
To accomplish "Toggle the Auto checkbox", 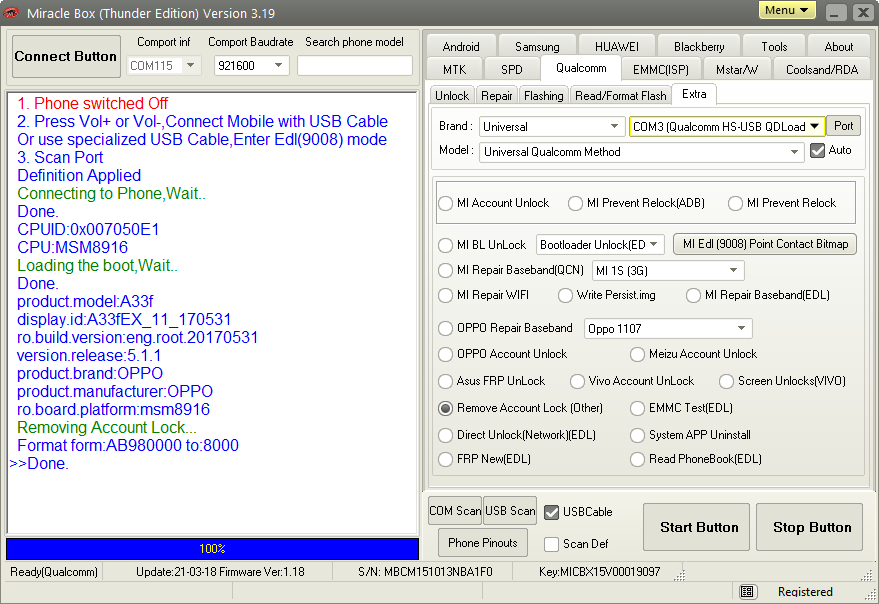I will (x=818, y=151).
